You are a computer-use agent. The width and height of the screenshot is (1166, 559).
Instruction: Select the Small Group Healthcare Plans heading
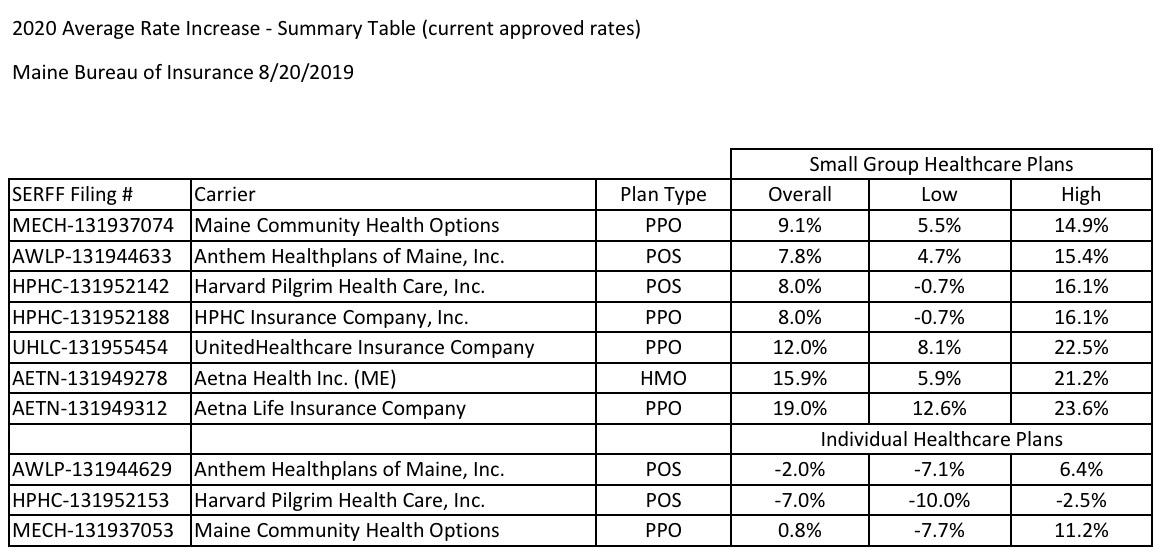pos(941,164)
